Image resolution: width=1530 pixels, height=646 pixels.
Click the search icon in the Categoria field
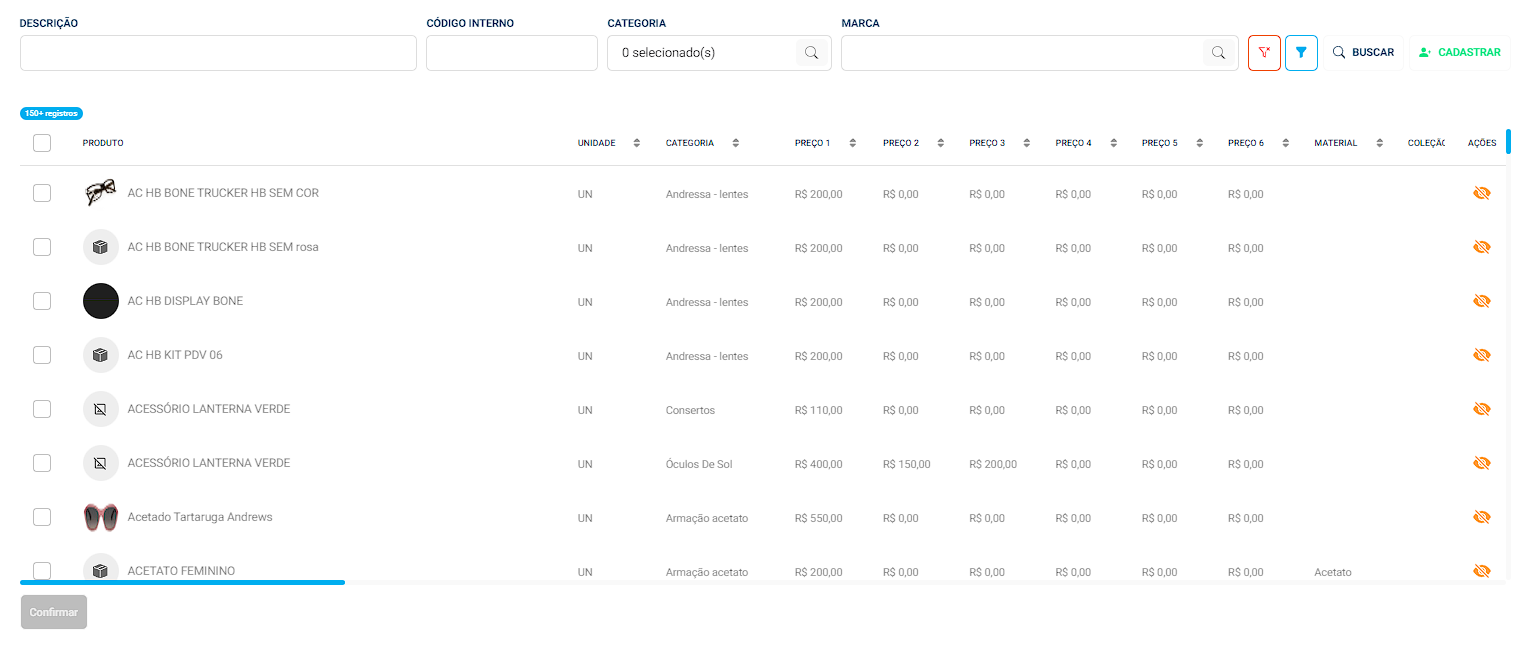[812, 53]
